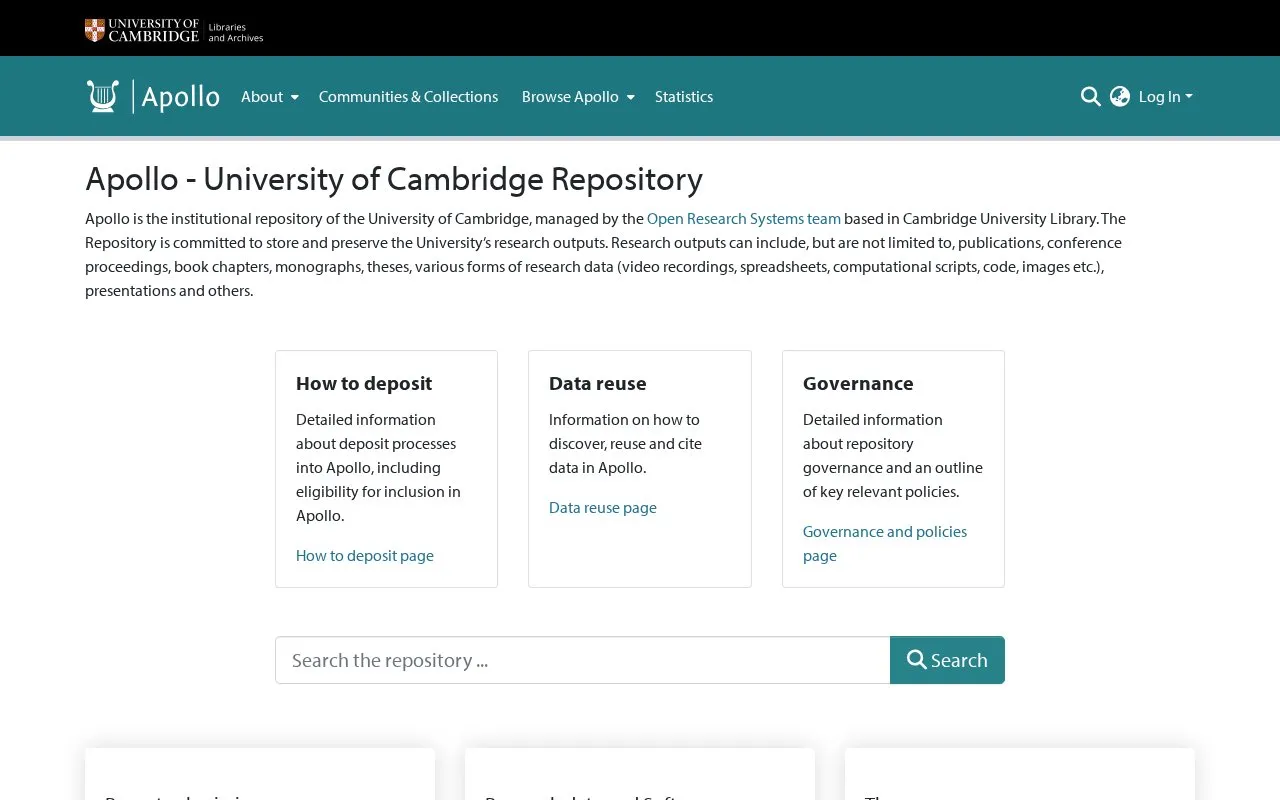Image resolution: width=1280 pixels, height=800 pixels.
Task: Go to Communities & Collections
Action: [x=408, y=97]
